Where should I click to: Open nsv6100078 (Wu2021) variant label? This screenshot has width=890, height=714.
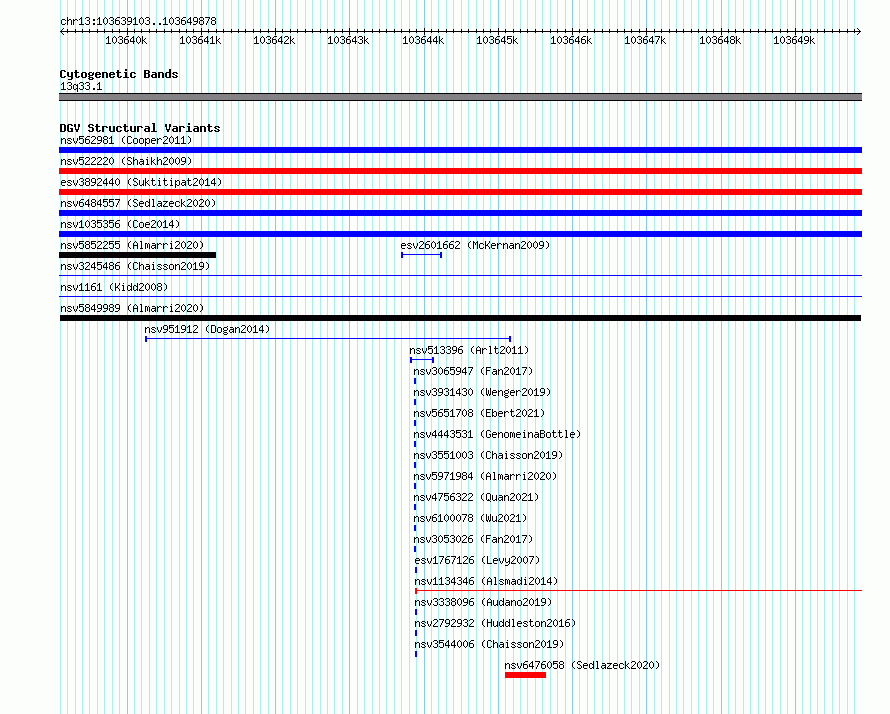(470, 518)
